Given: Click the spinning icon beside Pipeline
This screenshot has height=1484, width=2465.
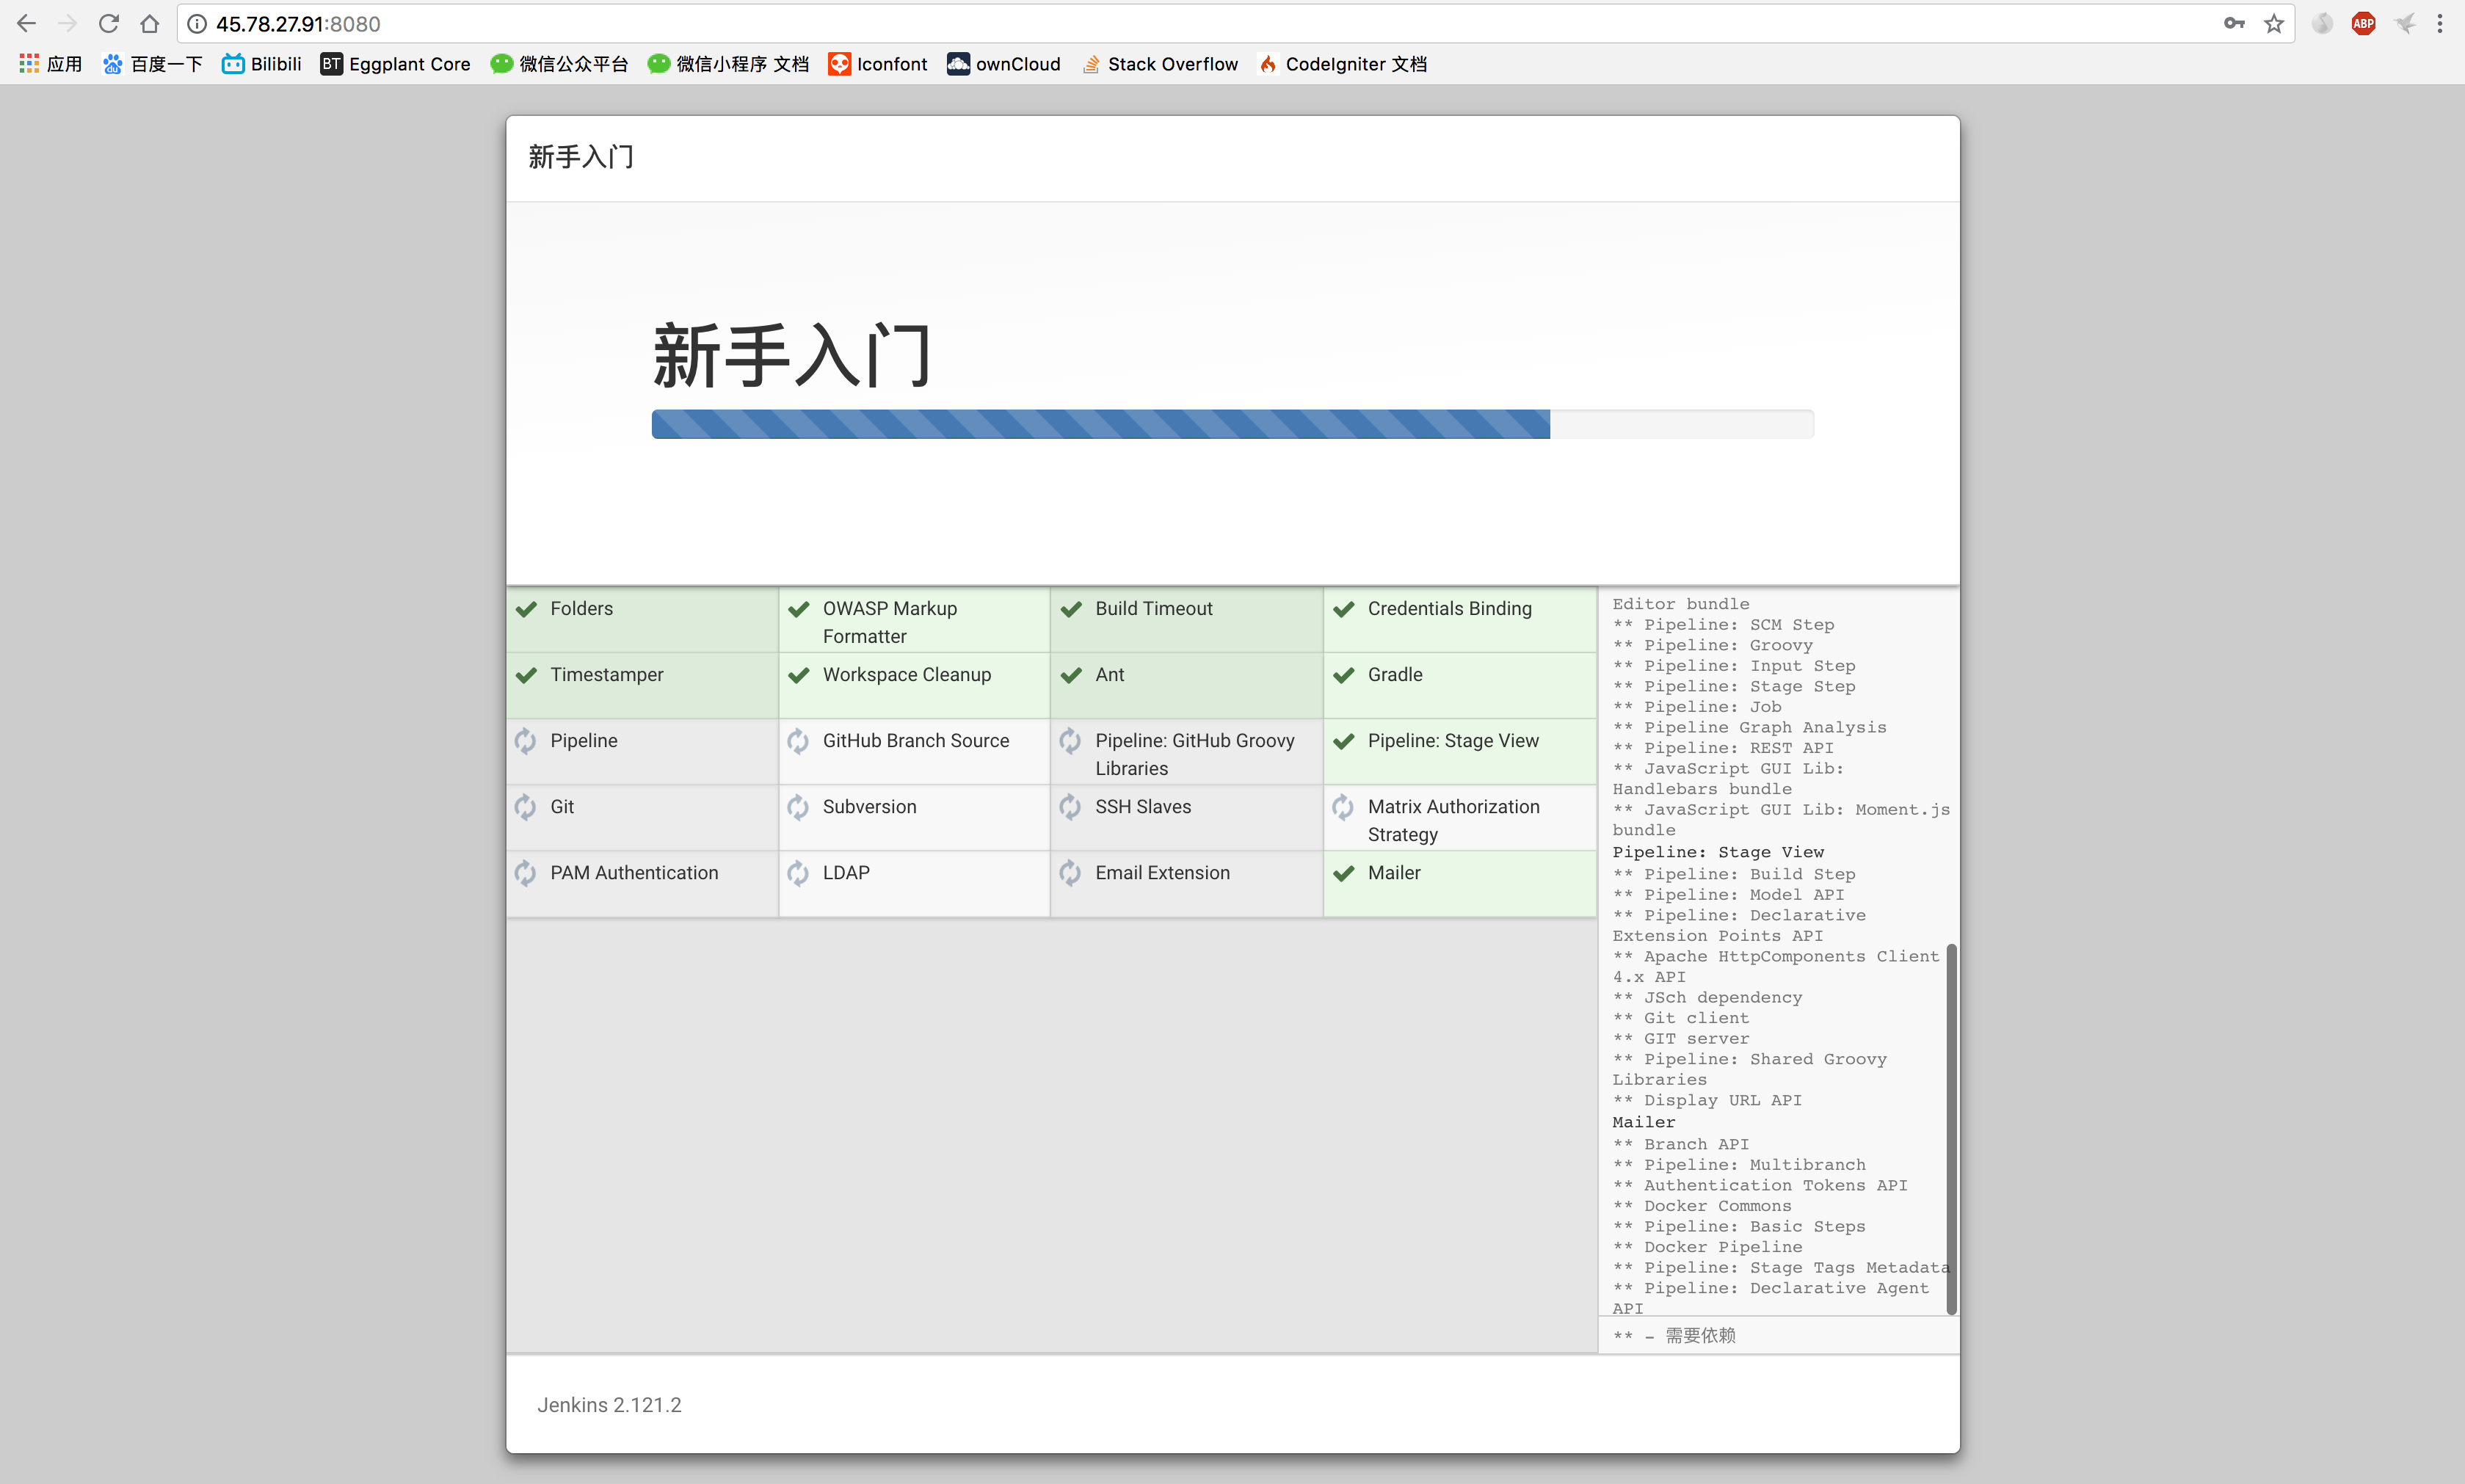Looking at the screenshot, I should (x=525, y=741).
